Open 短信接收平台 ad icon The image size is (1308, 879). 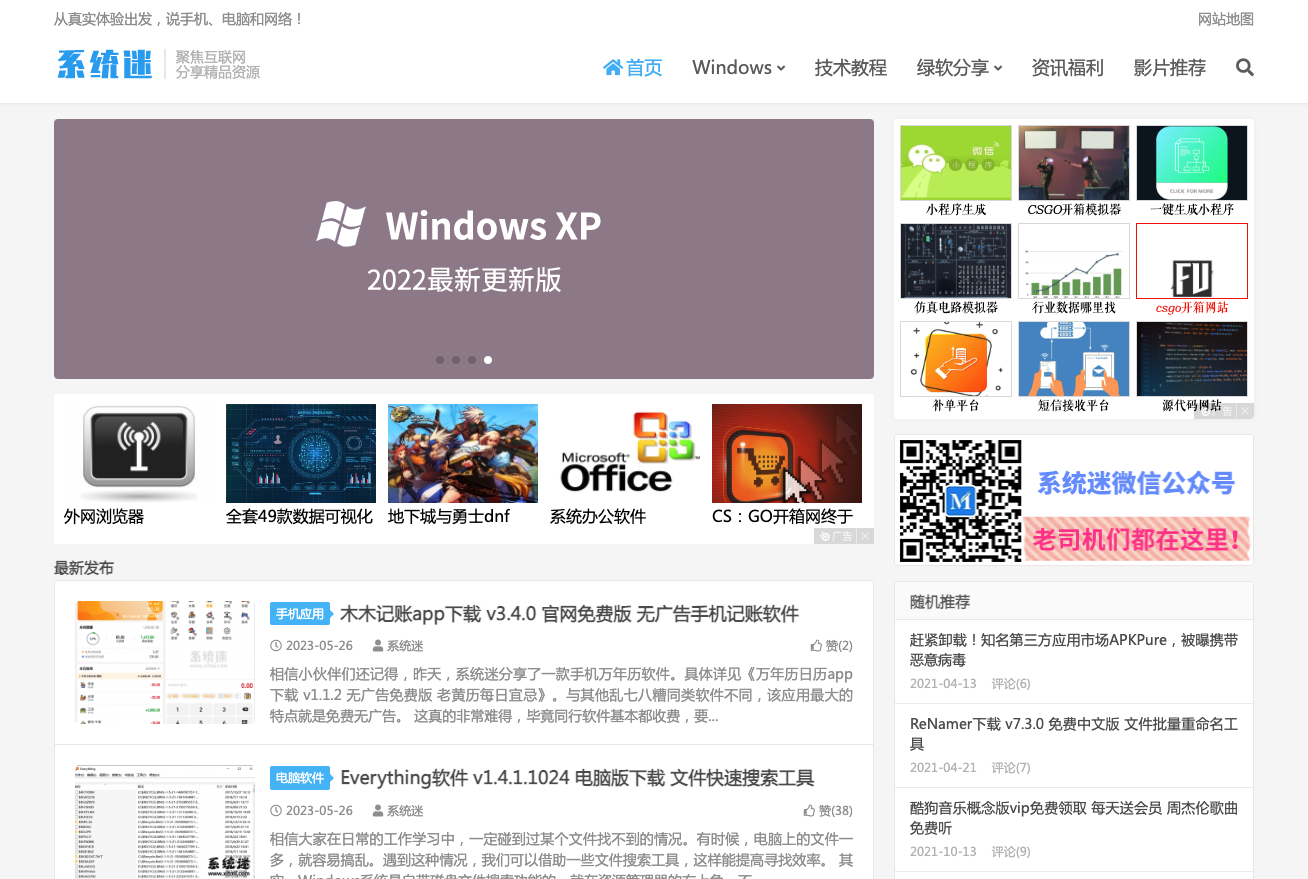[x=1074, y=359]
